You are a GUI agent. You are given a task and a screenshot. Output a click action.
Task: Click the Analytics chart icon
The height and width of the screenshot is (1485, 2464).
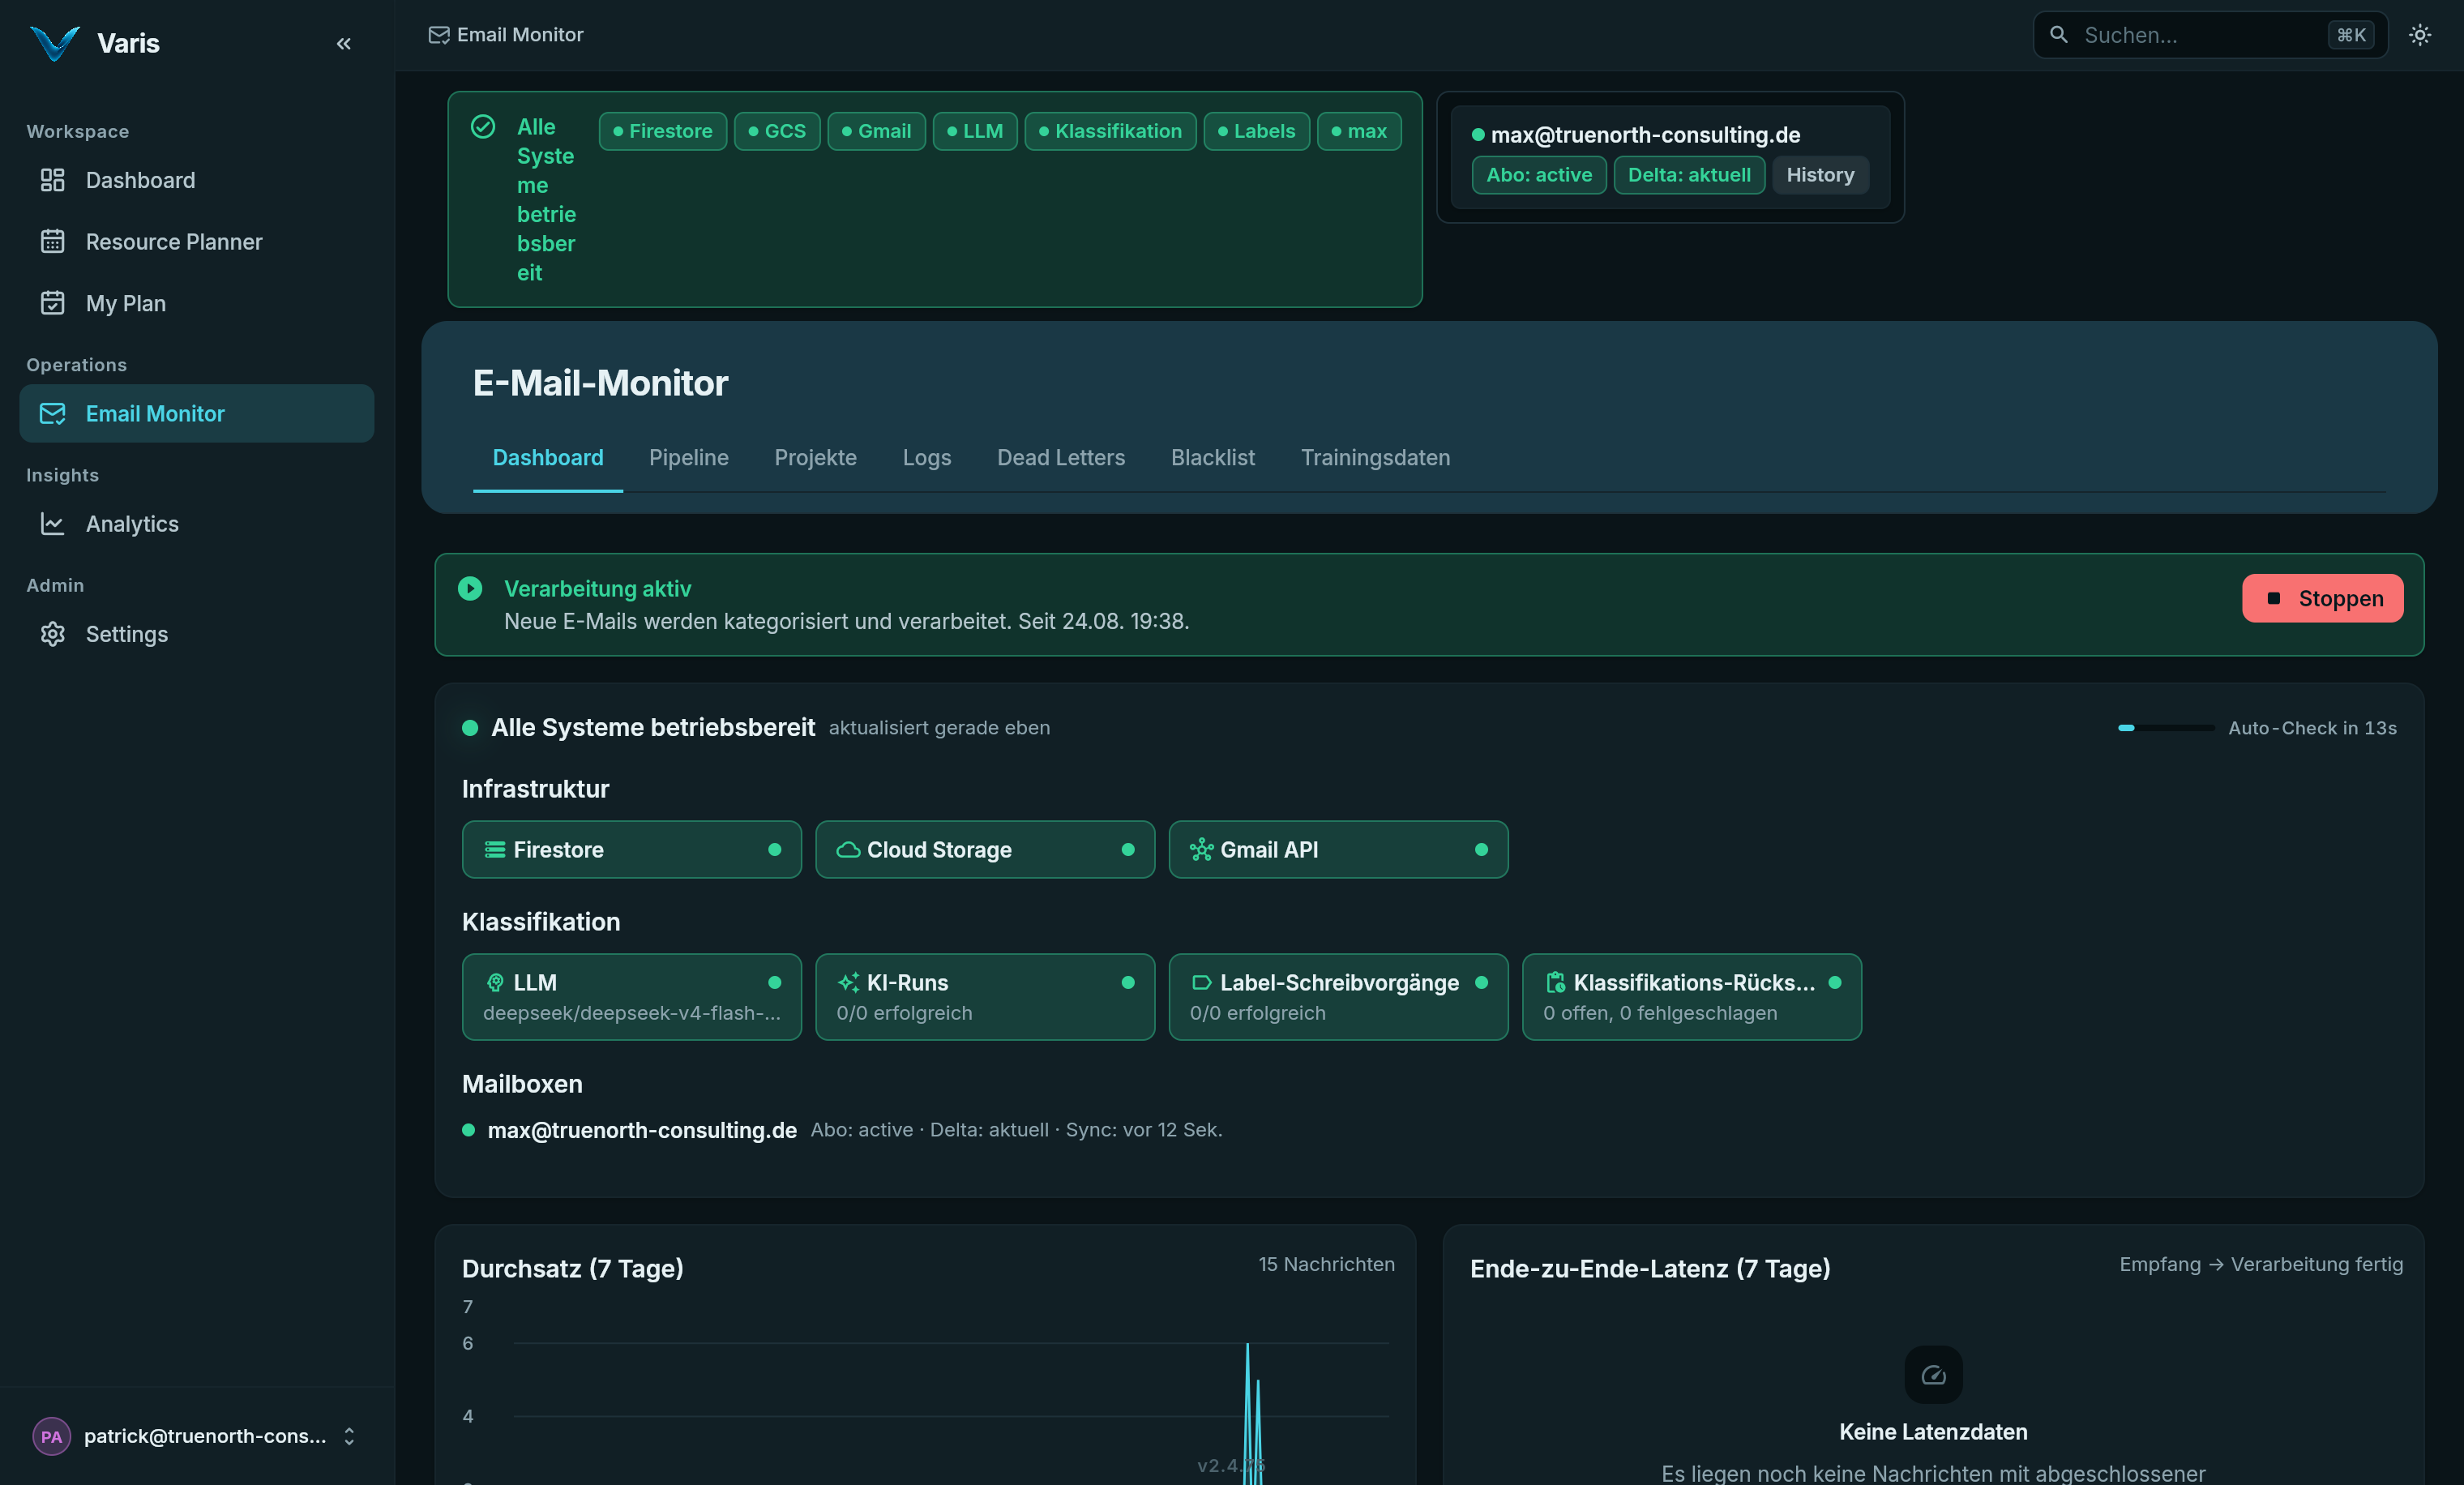[52, 523]
